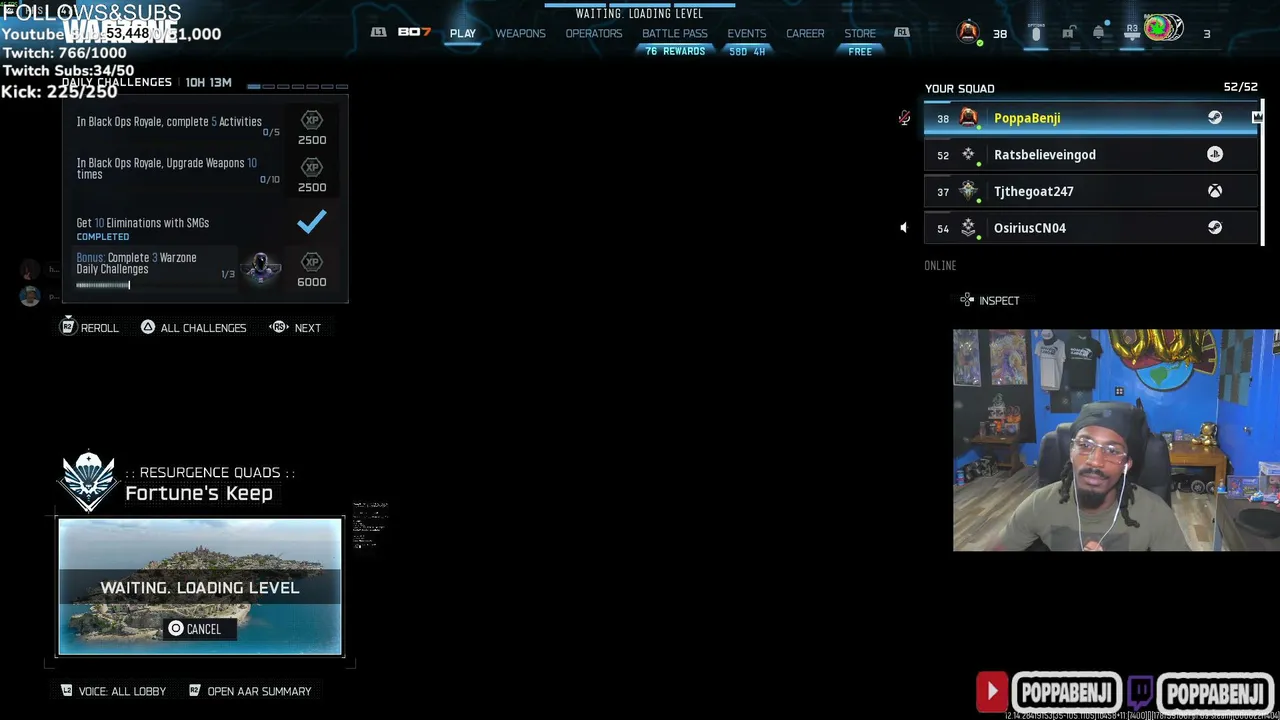The width and height of the screenshot is (1280, 720).
Task: Click the triangle icon beside All Challenges
Action: (x=148, y=327)
